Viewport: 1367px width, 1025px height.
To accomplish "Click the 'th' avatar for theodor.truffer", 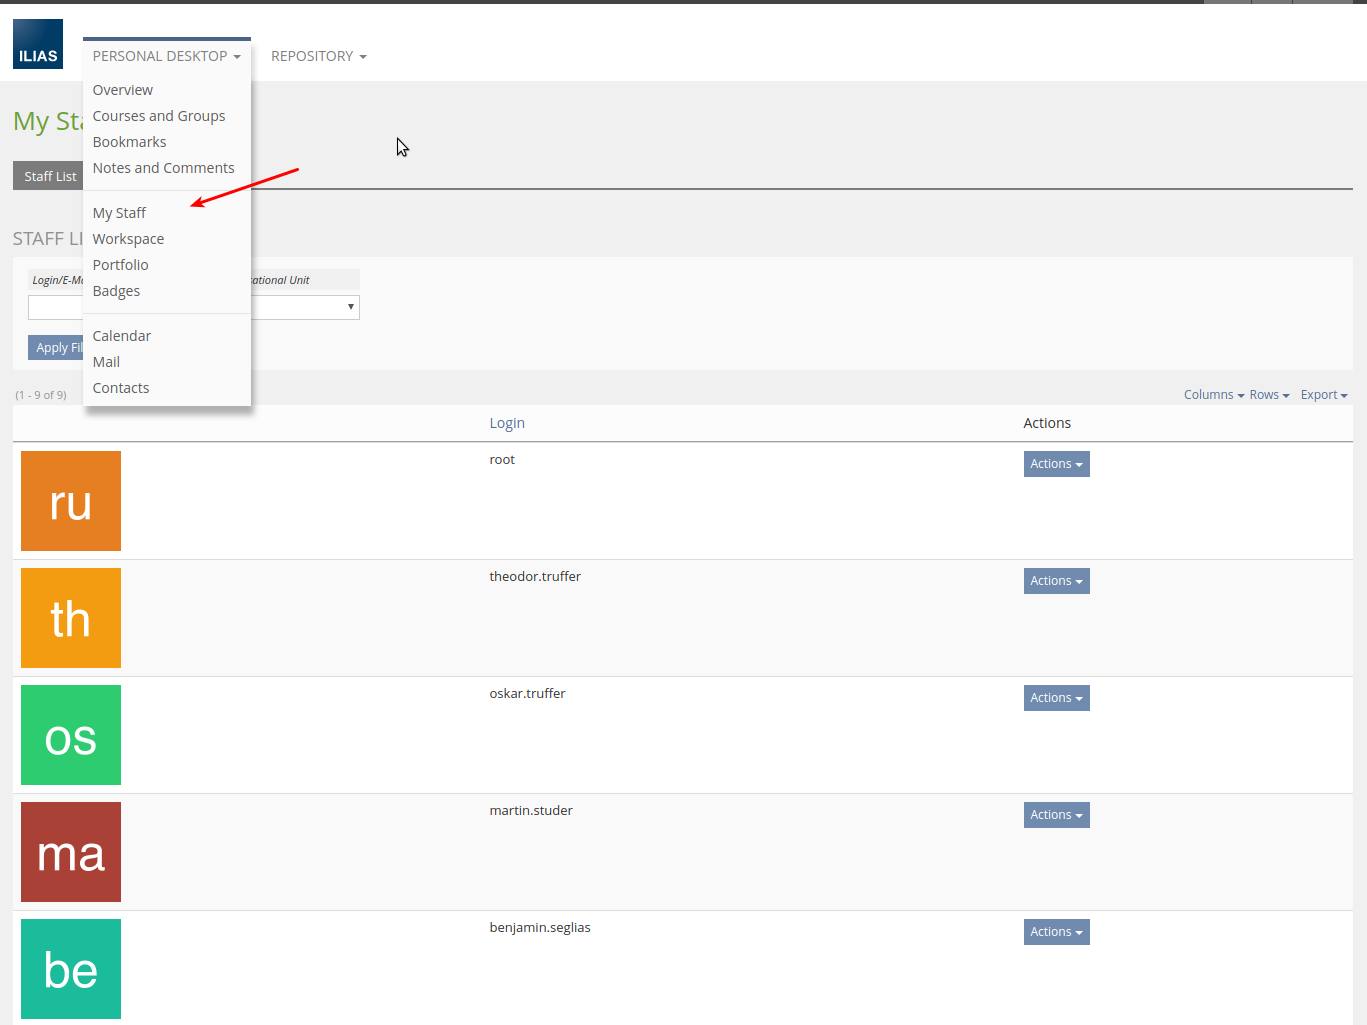I will tap(71, 618).
